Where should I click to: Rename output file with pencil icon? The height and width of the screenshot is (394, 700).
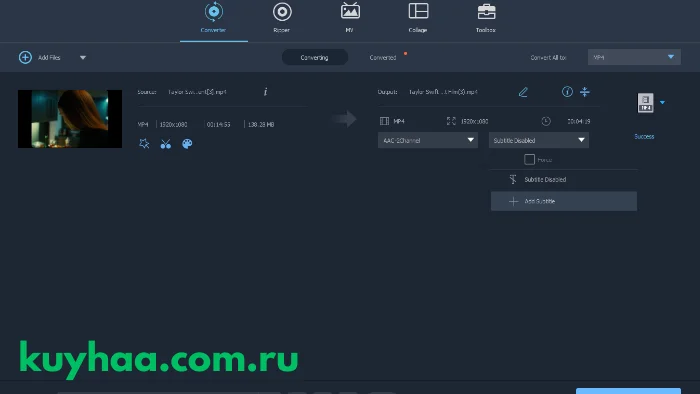(x=523, y=92)
